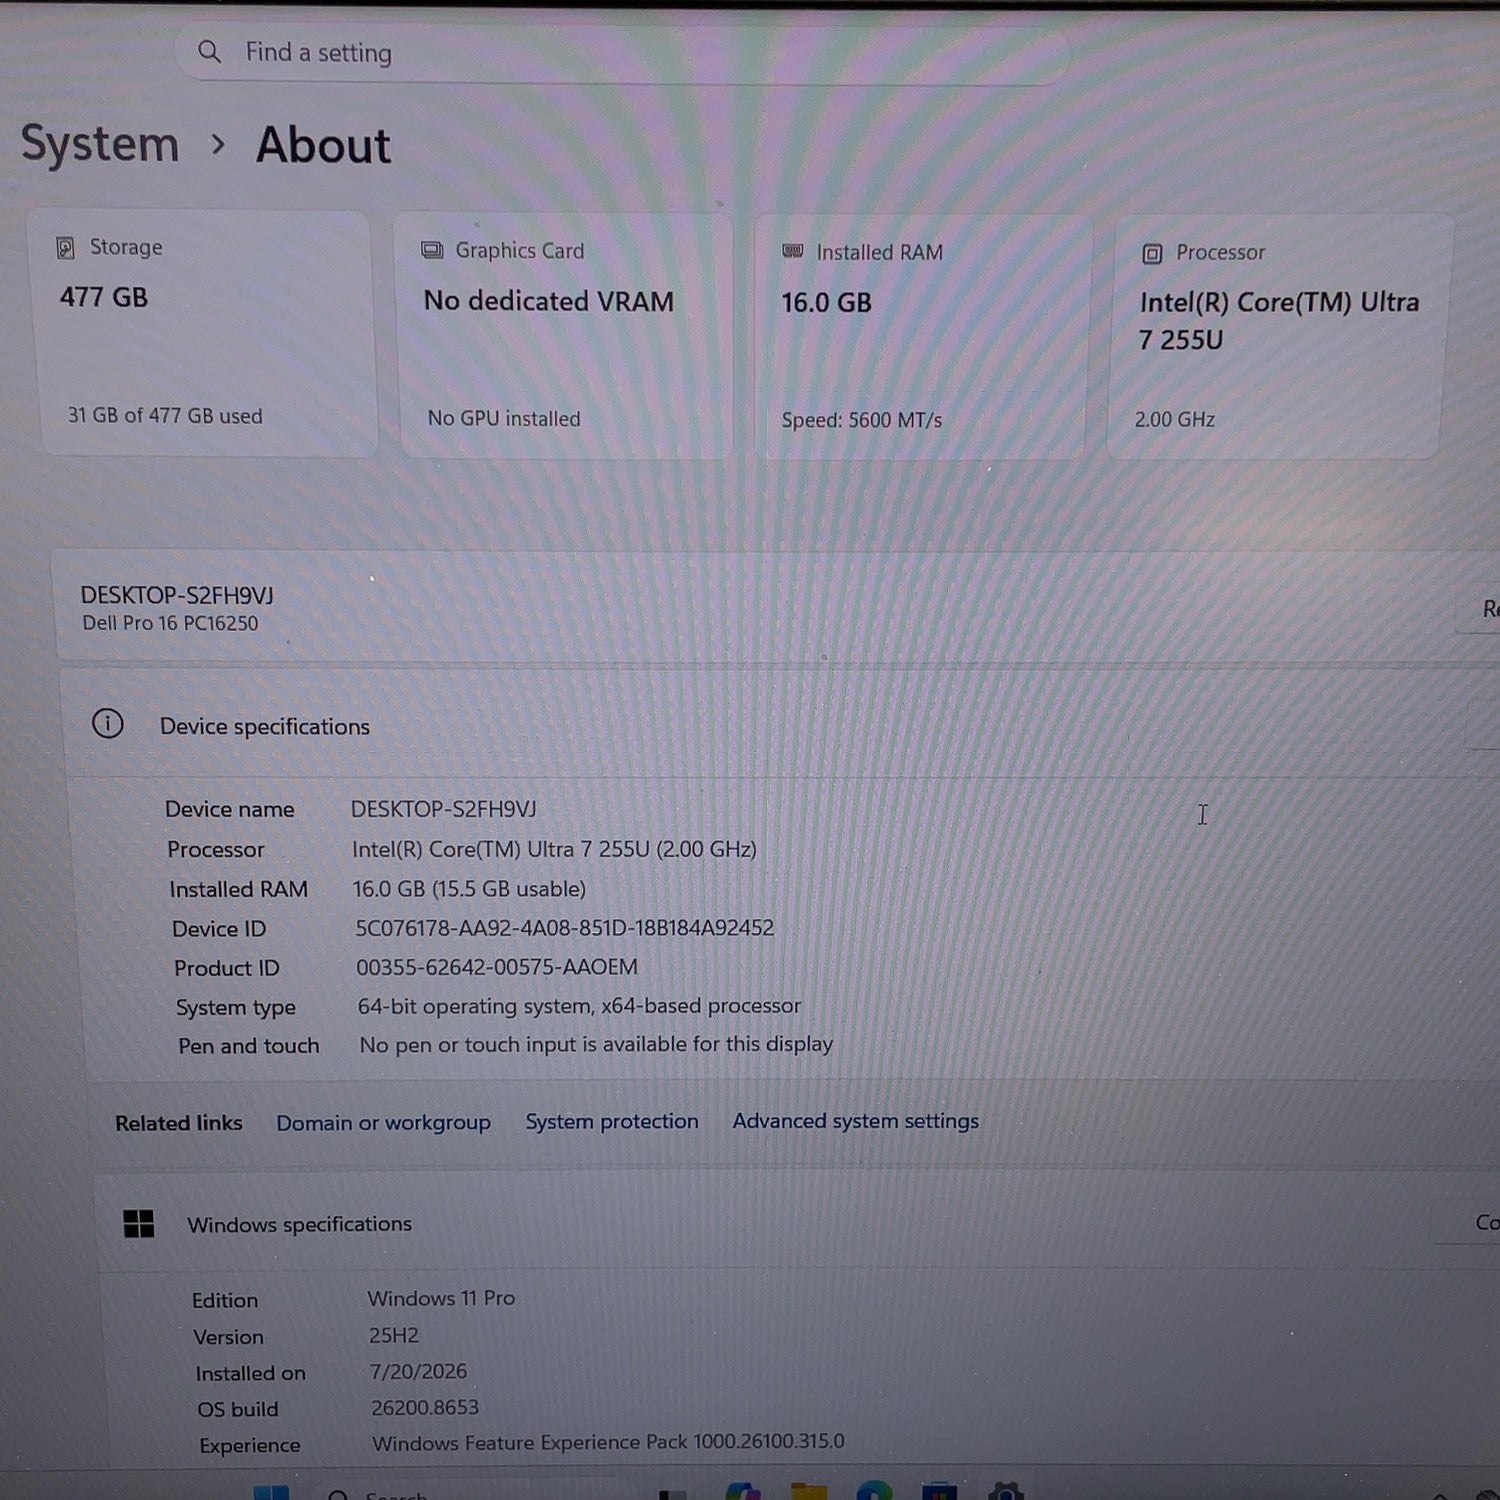Click the 'OS build' label
The height and width of the screenshot is (1500, 1500).
238,1409
